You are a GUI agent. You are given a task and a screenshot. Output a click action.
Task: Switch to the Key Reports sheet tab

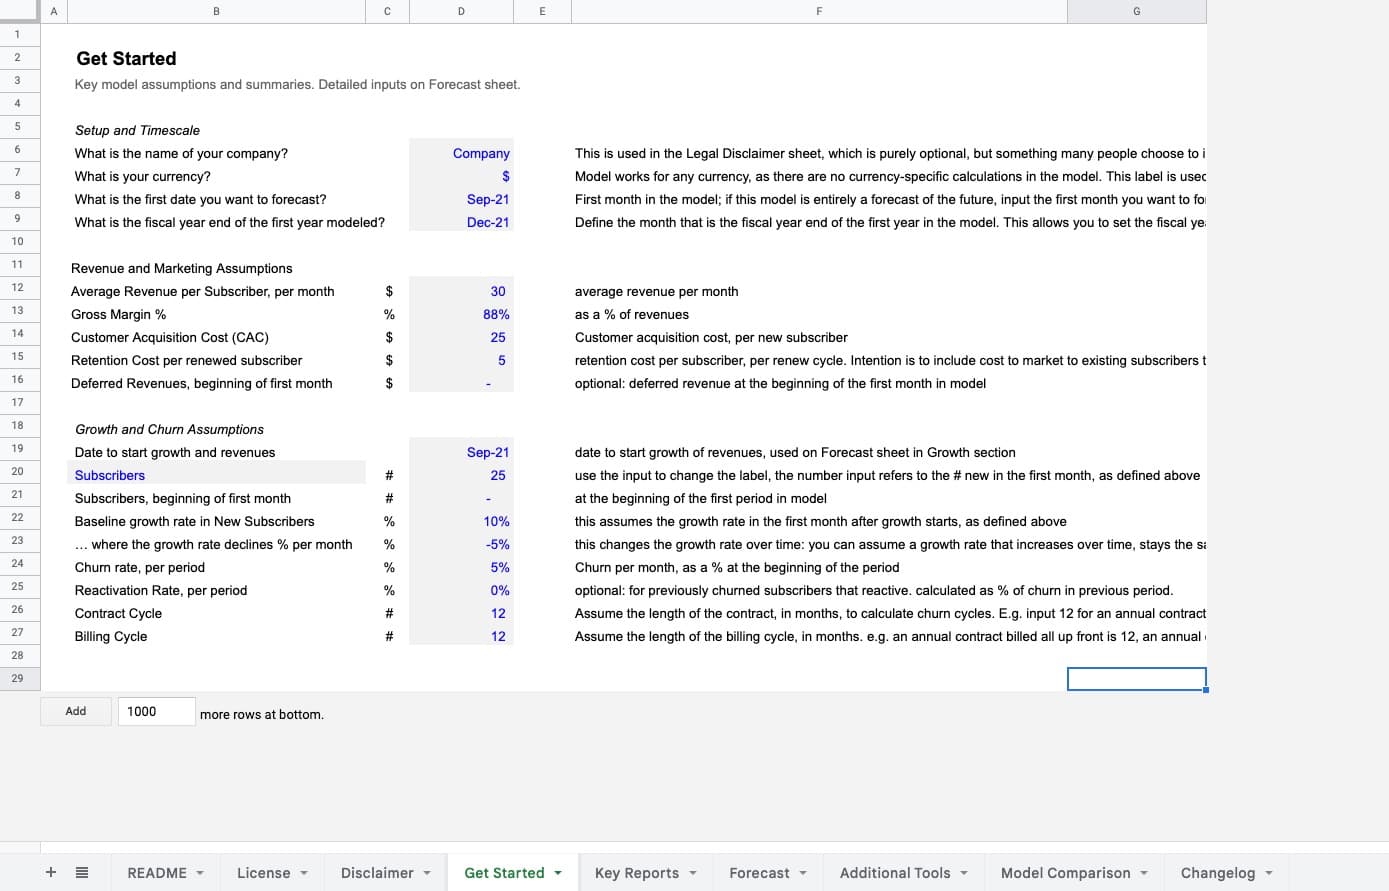point(636,873)
